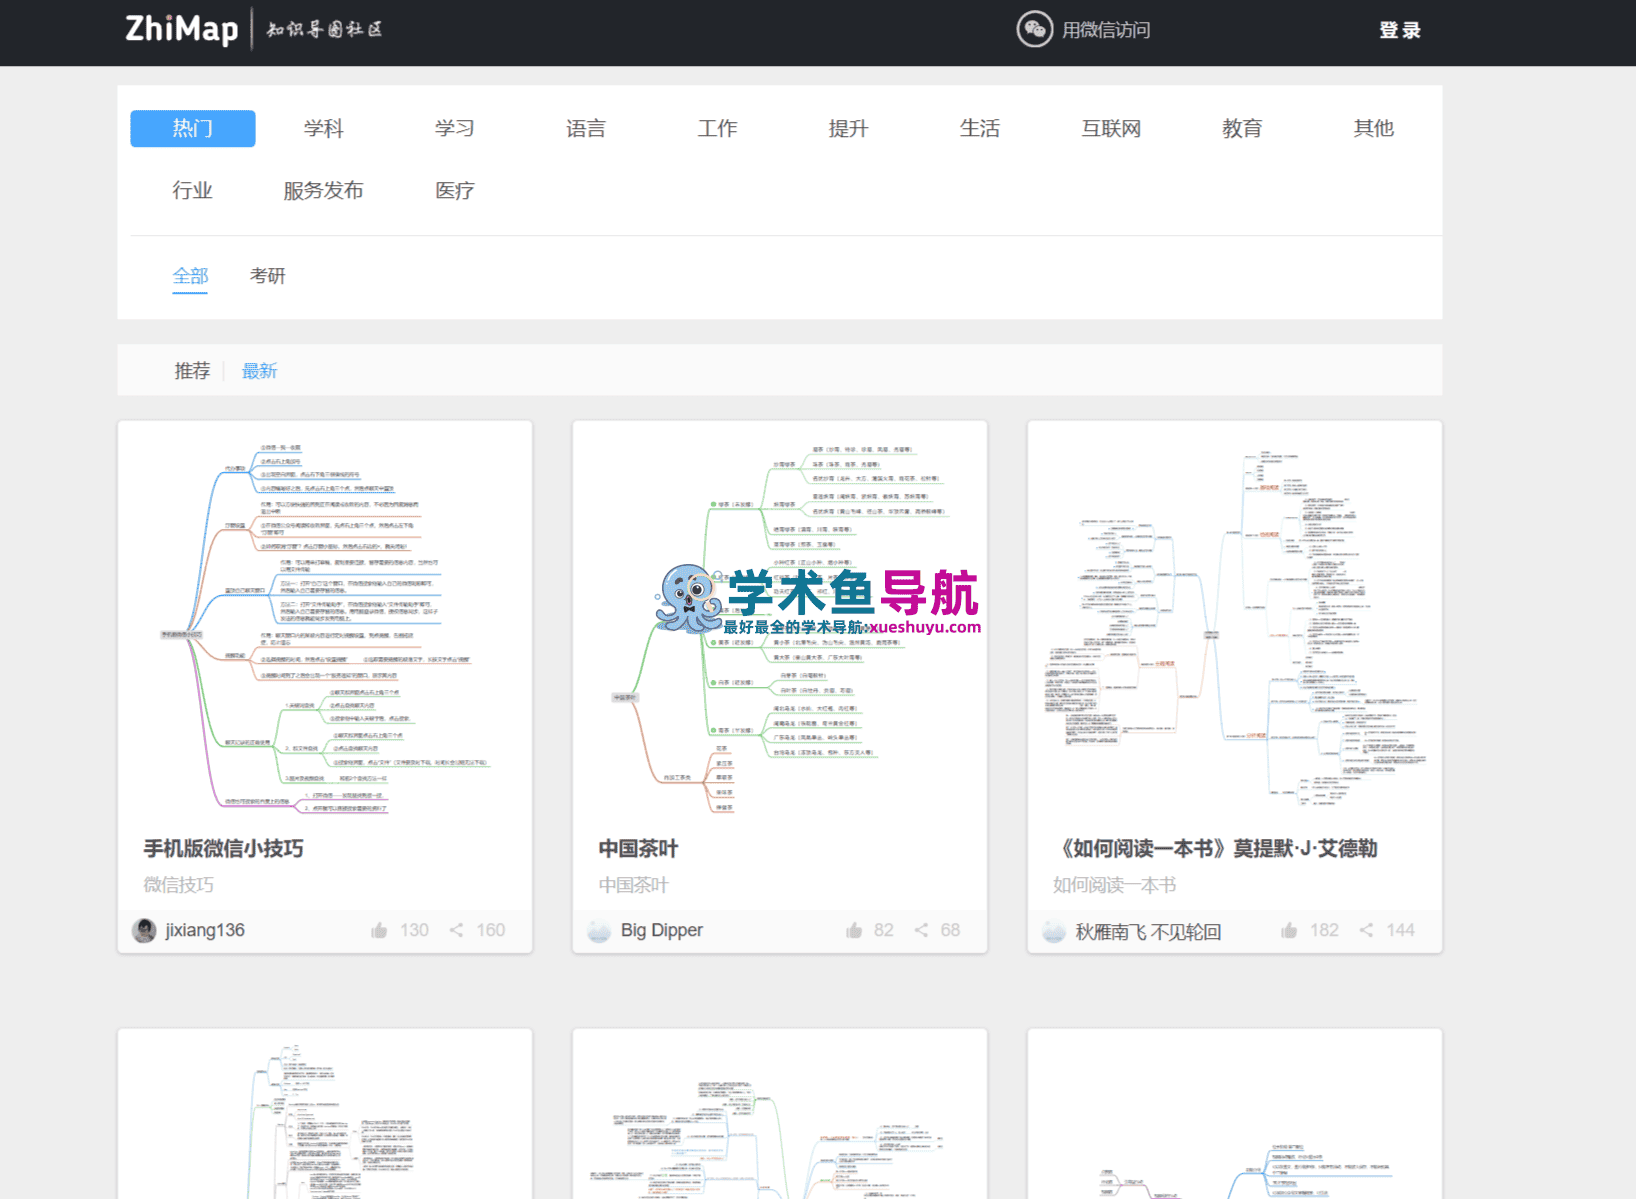
Task: Select the 热门 category tab
Action: [193, 128]
